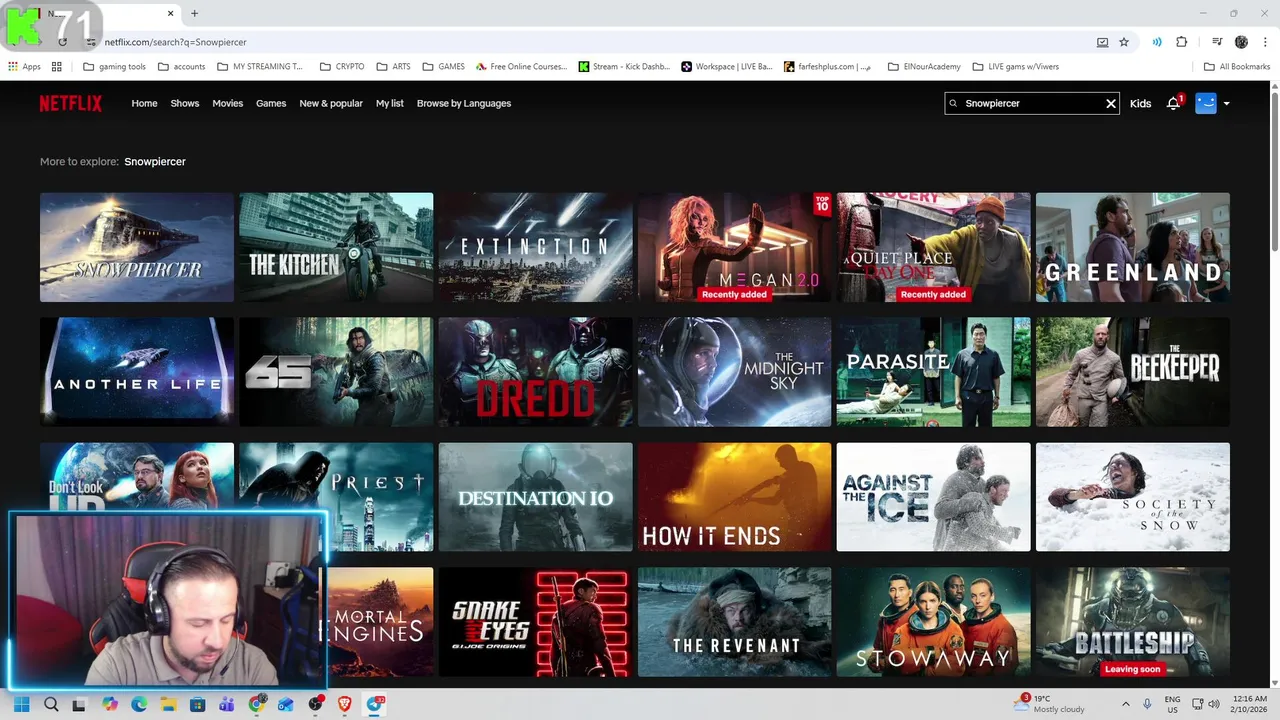The image size is (1280, 720).
Task: Open Stream - Kick Dashboard bookmark
Action: [624, 67]
